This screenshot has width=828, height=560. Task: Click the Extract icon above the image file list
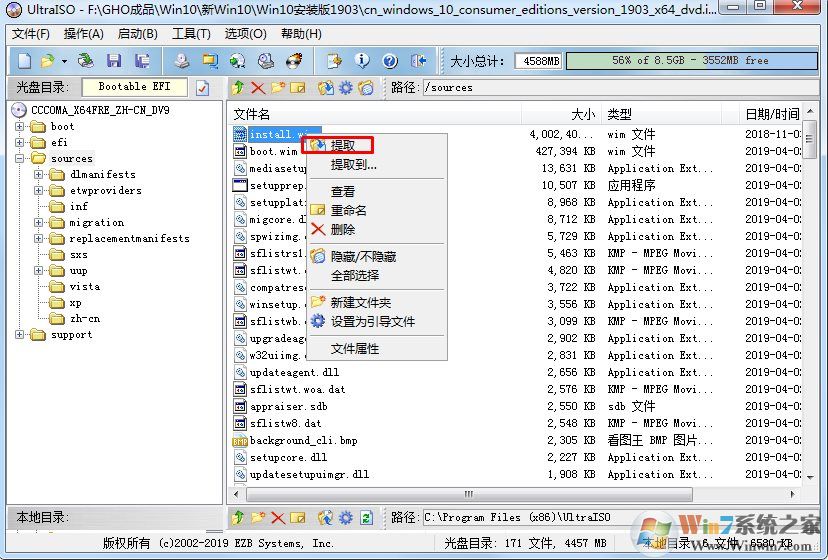click(x=326, y=88)
